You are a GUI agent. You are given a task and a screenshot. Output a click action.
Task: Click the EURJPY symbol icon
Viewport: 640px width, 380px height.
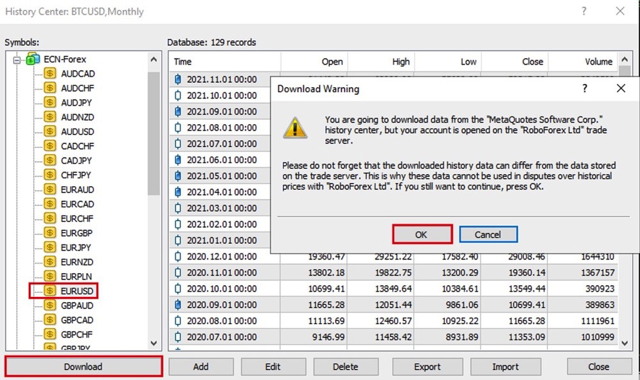tap(50, 247)
